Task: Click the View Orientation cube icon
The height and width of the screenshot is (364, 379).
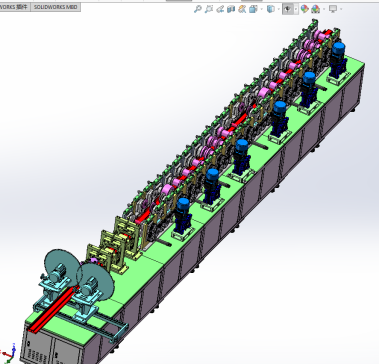Action: point(253,9)
